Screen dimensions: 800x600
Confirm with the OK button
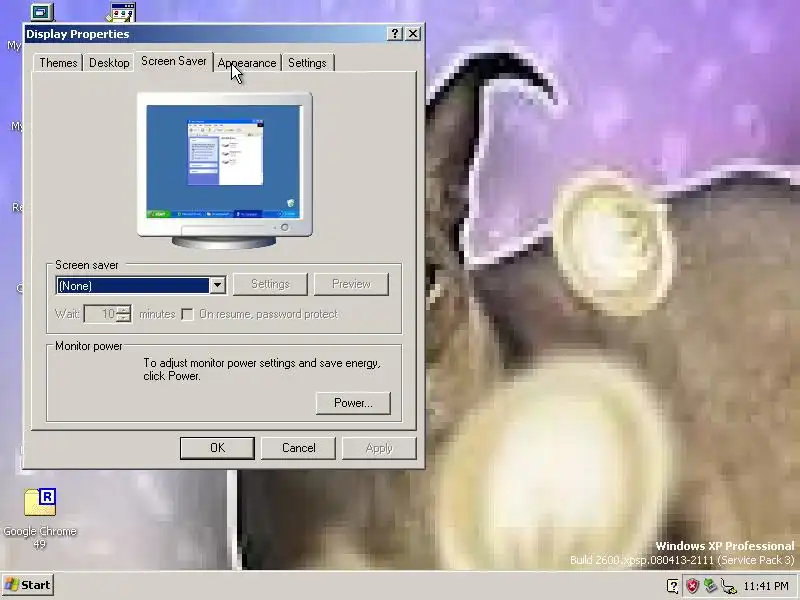coord(217,448)
